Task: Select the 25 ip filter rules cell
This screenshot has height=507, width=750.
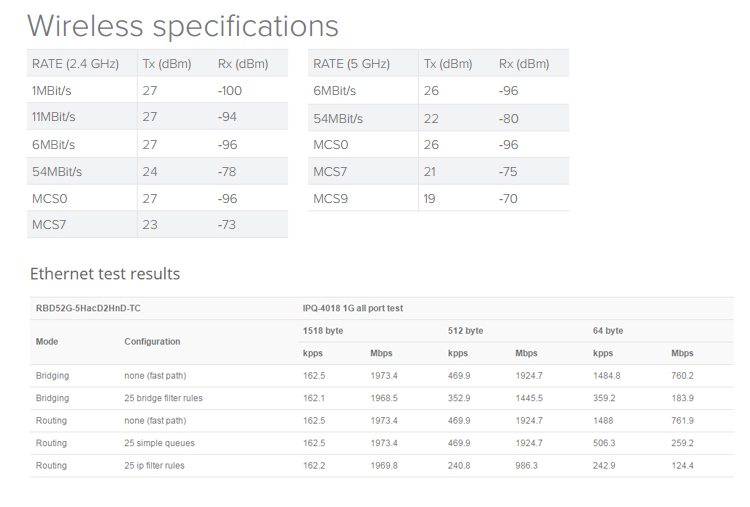Action: click(x=154, y=465)
